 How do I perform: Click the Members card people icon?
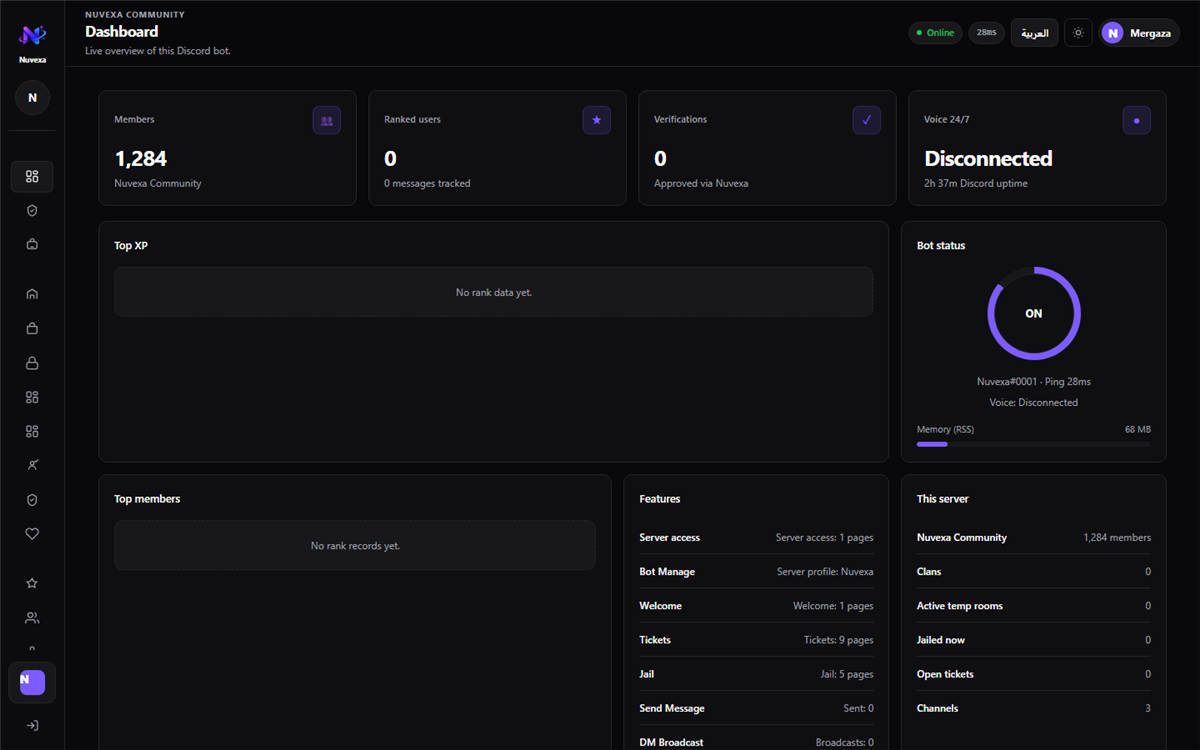(327, 121)
